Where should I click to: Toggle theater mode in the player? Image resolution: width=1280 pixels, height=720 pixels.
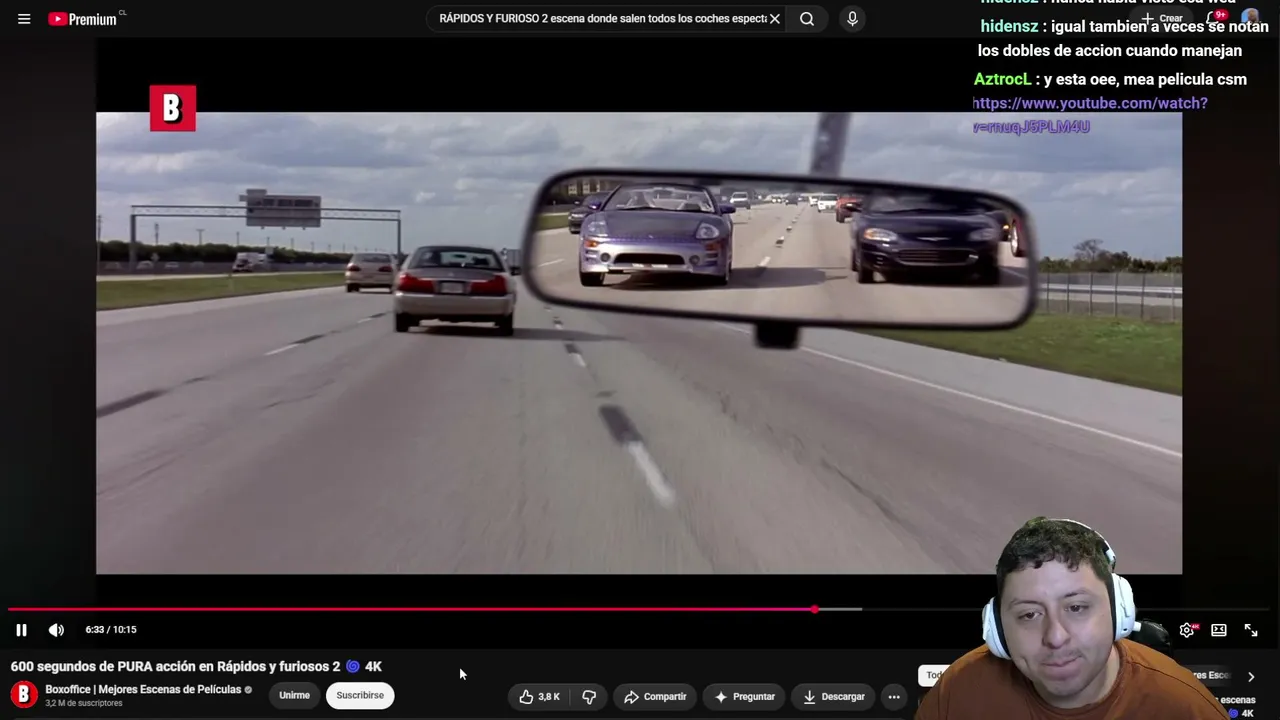(x=1219, y=630)
